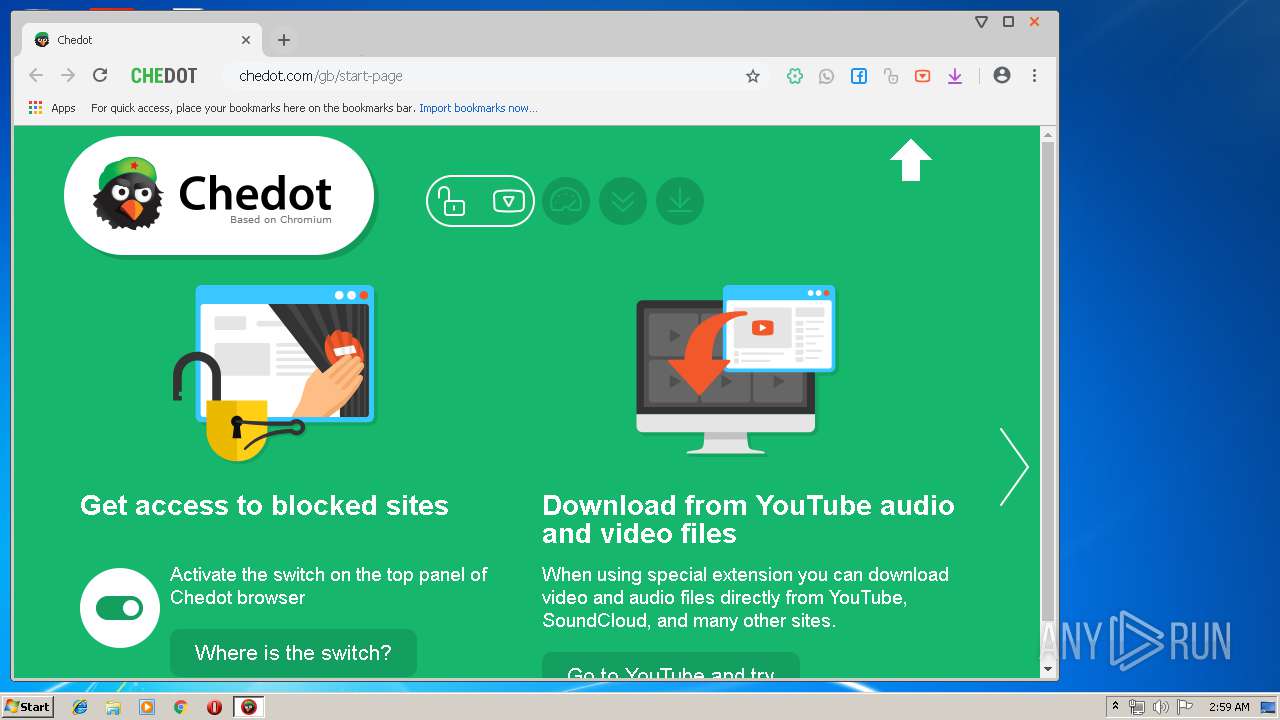Screen dimensions: 1280x720
Task: Select the double-chevron down feature icon
Action: click(x=623, y=201)
